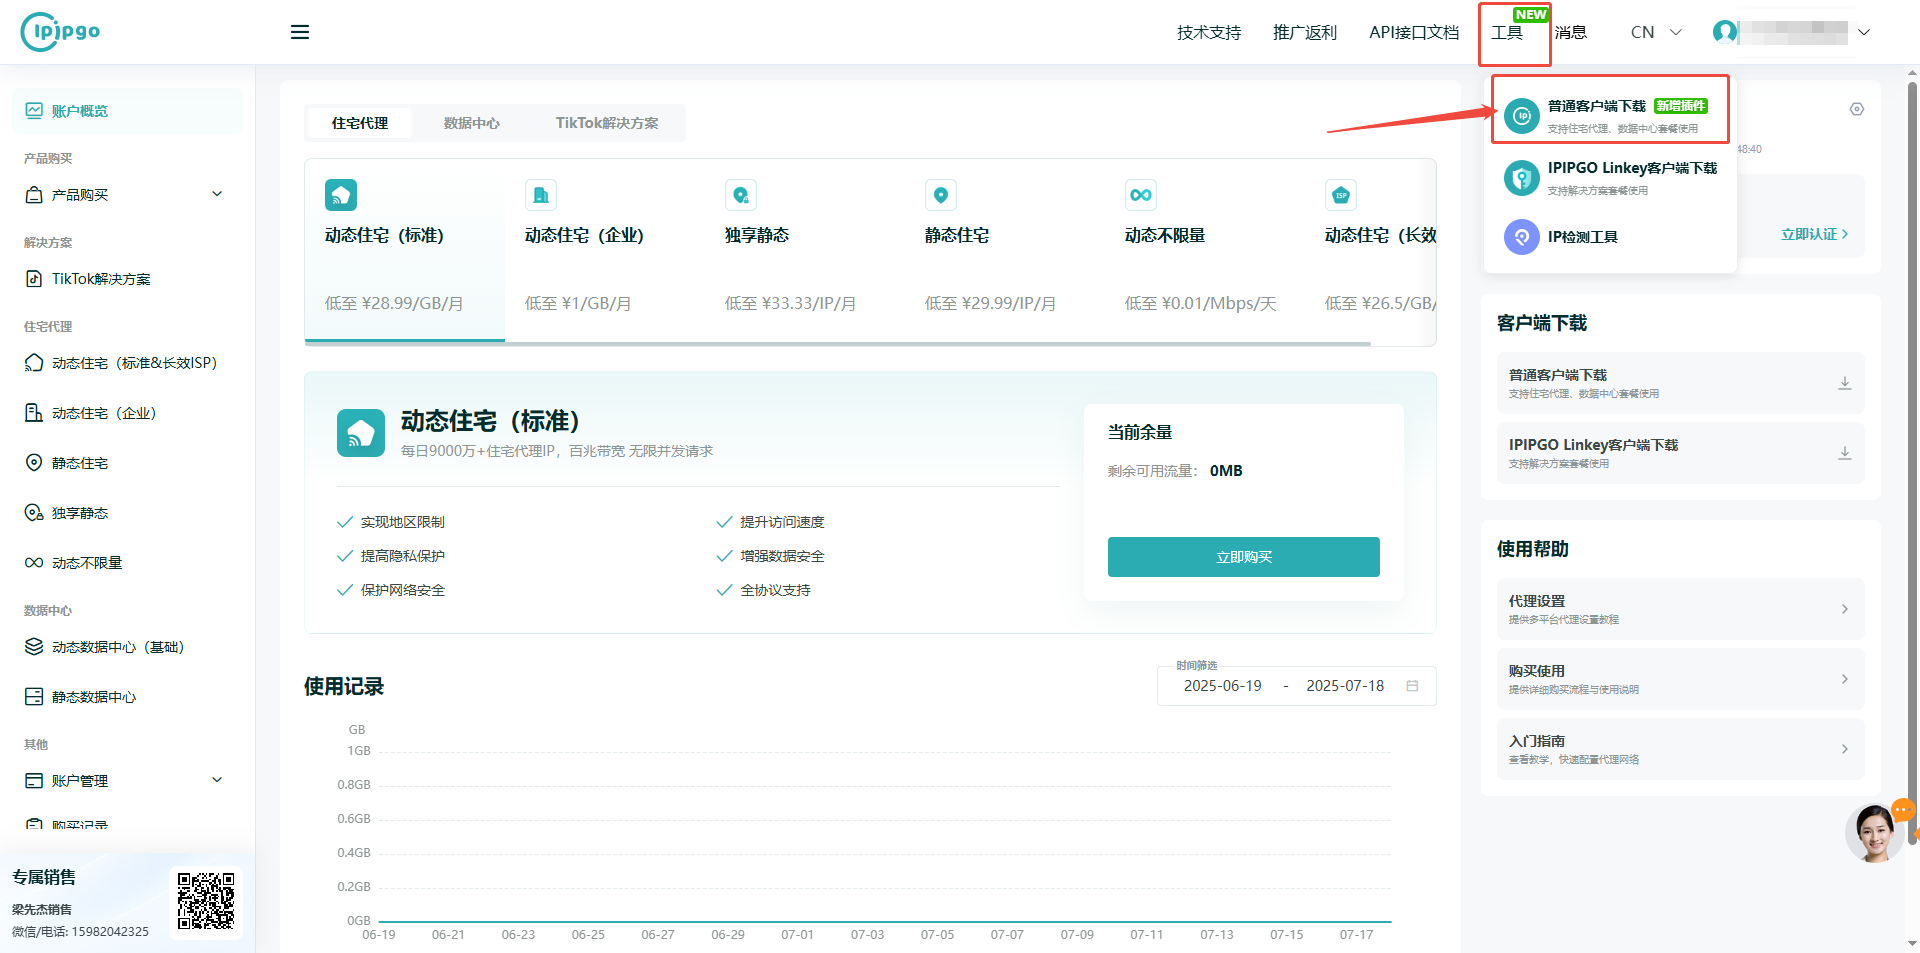This screenshot has width=1920, height=953.
Task: Click the download icon for IPIPGO Linkey客户端
Action: (1844, 453)
